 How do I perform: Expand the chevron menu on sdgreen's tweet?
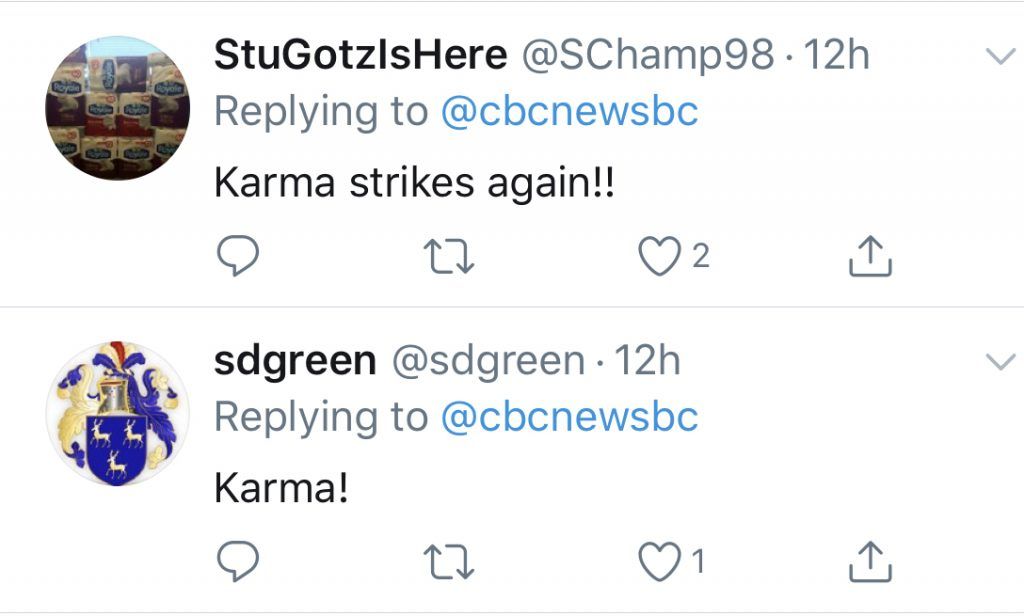point(1000,362)
